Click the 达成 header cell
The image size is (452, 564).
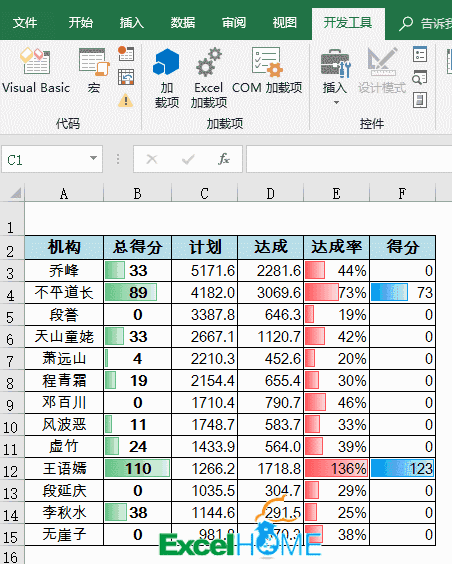coord(270,247)
